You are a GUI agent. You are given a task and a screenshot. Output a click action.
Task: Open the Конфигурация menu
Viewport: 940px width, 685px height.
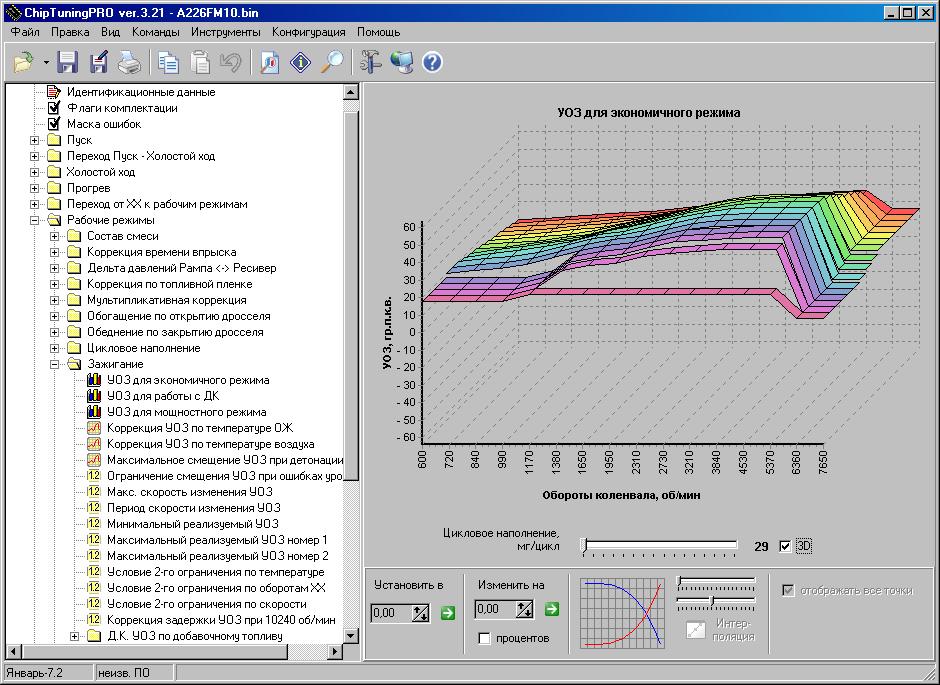(x=309, y=32)
